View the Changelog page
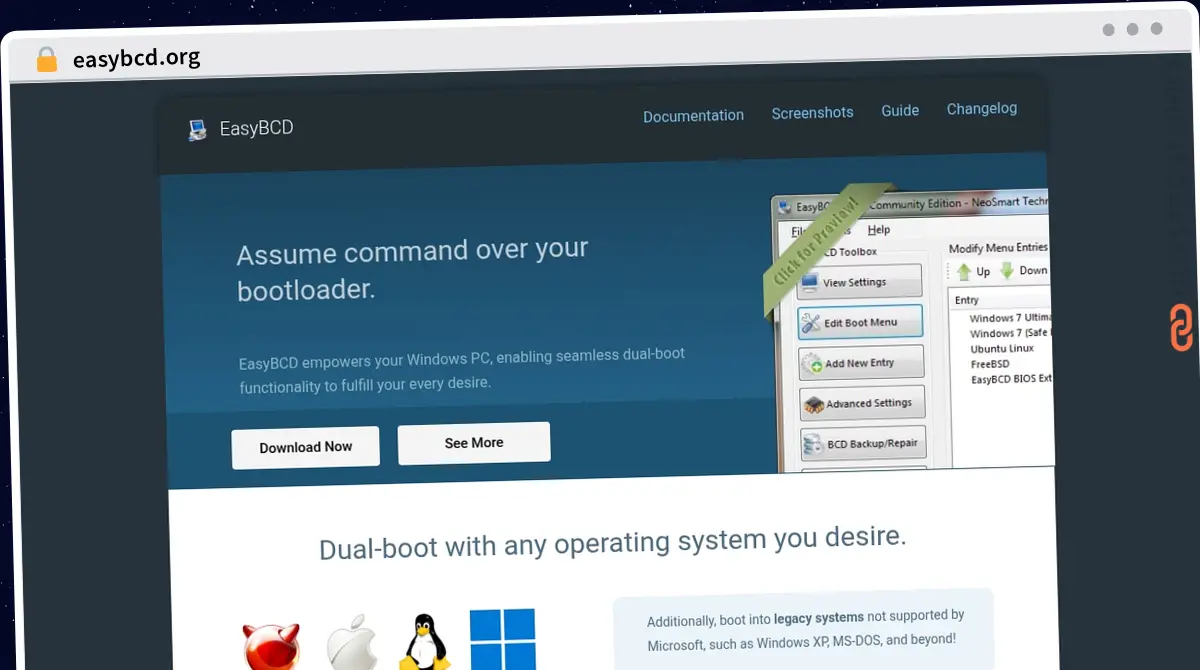1200x670 pixels. click(982, 109)
